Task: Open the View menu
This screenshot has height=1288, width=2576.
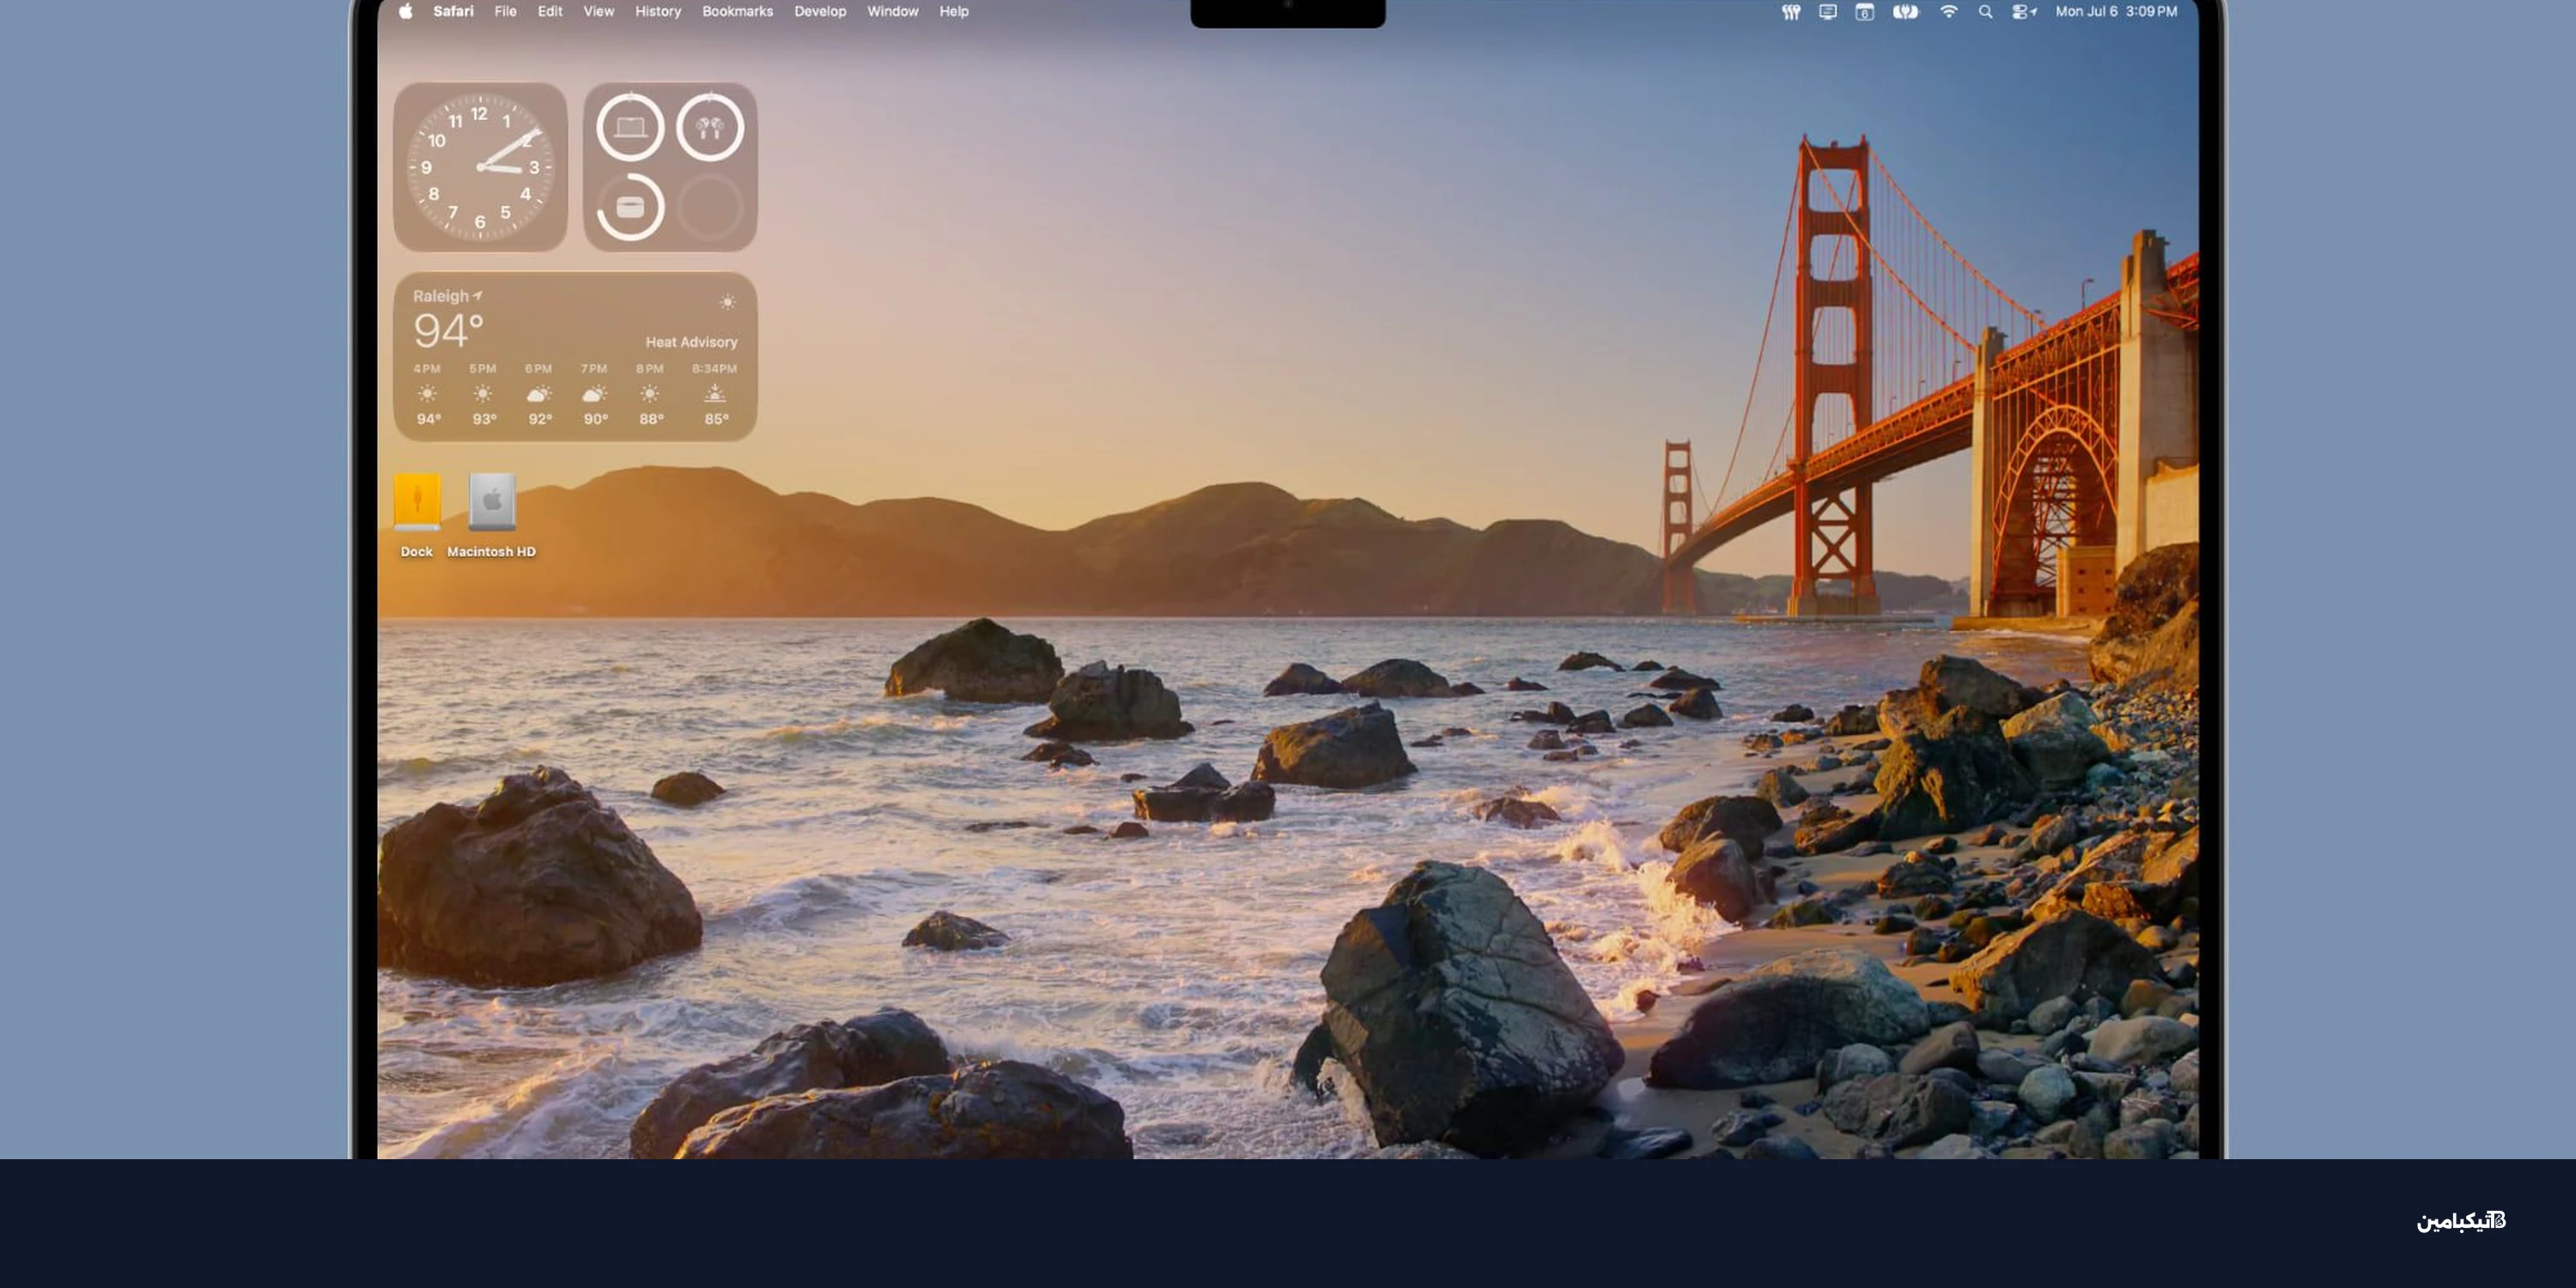Action: (598, 12)
